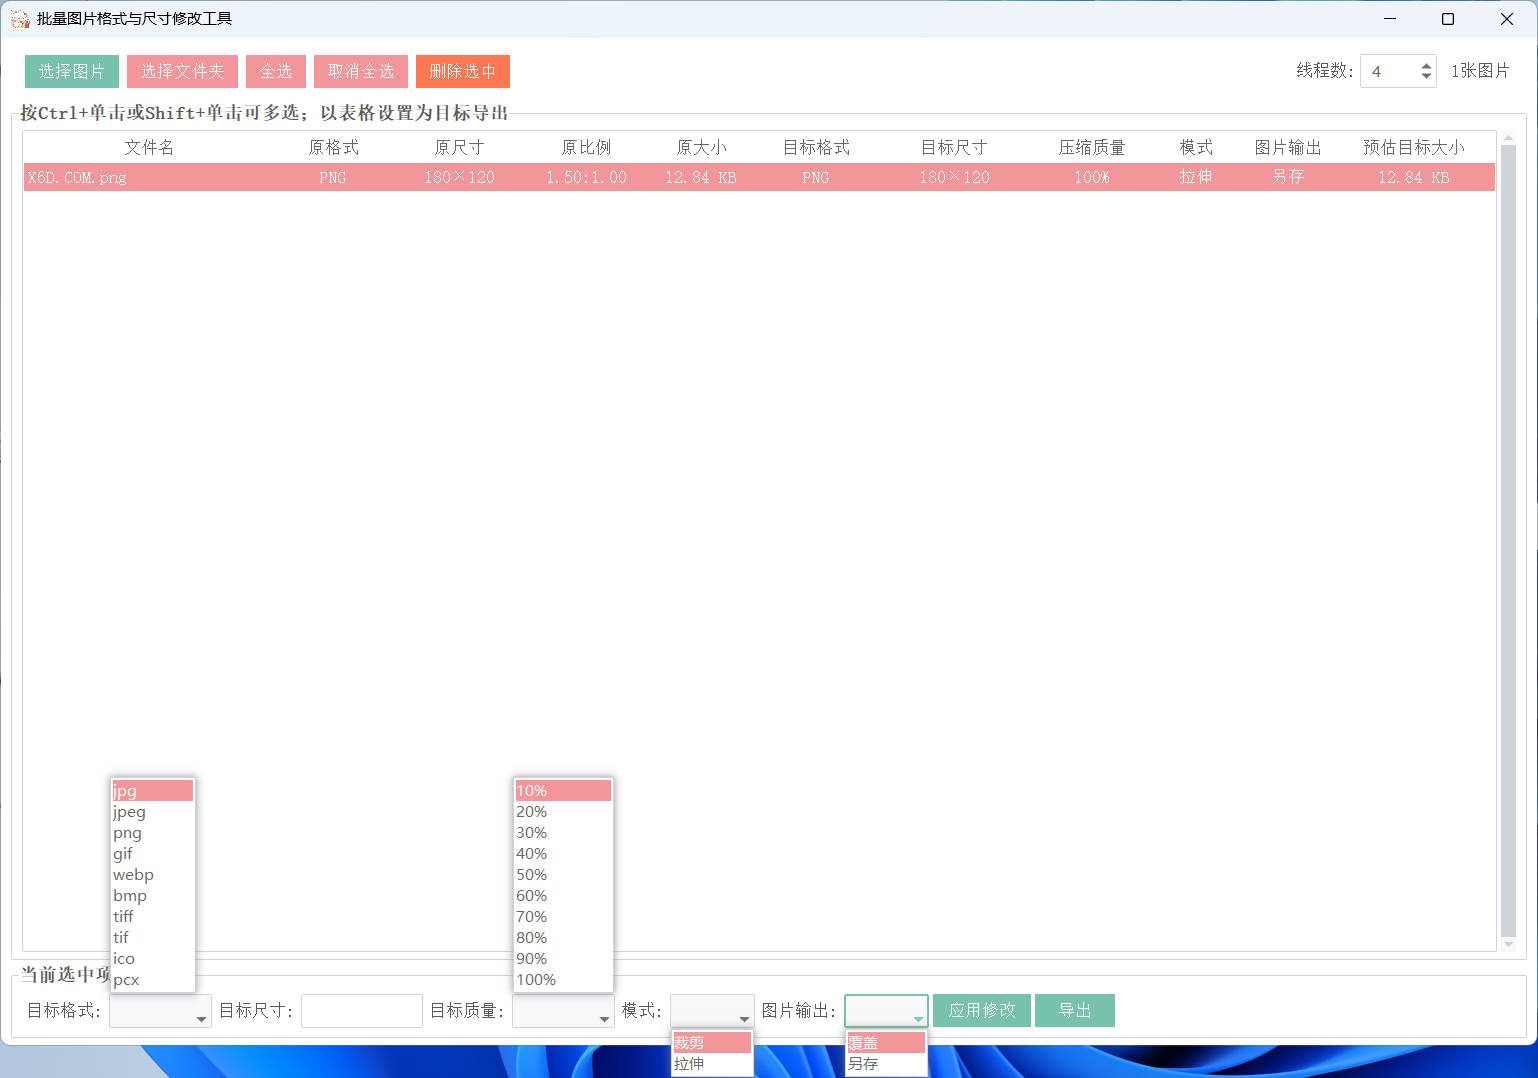Select 拉伸 in the 模式 dropdown

click(688, 1064)
